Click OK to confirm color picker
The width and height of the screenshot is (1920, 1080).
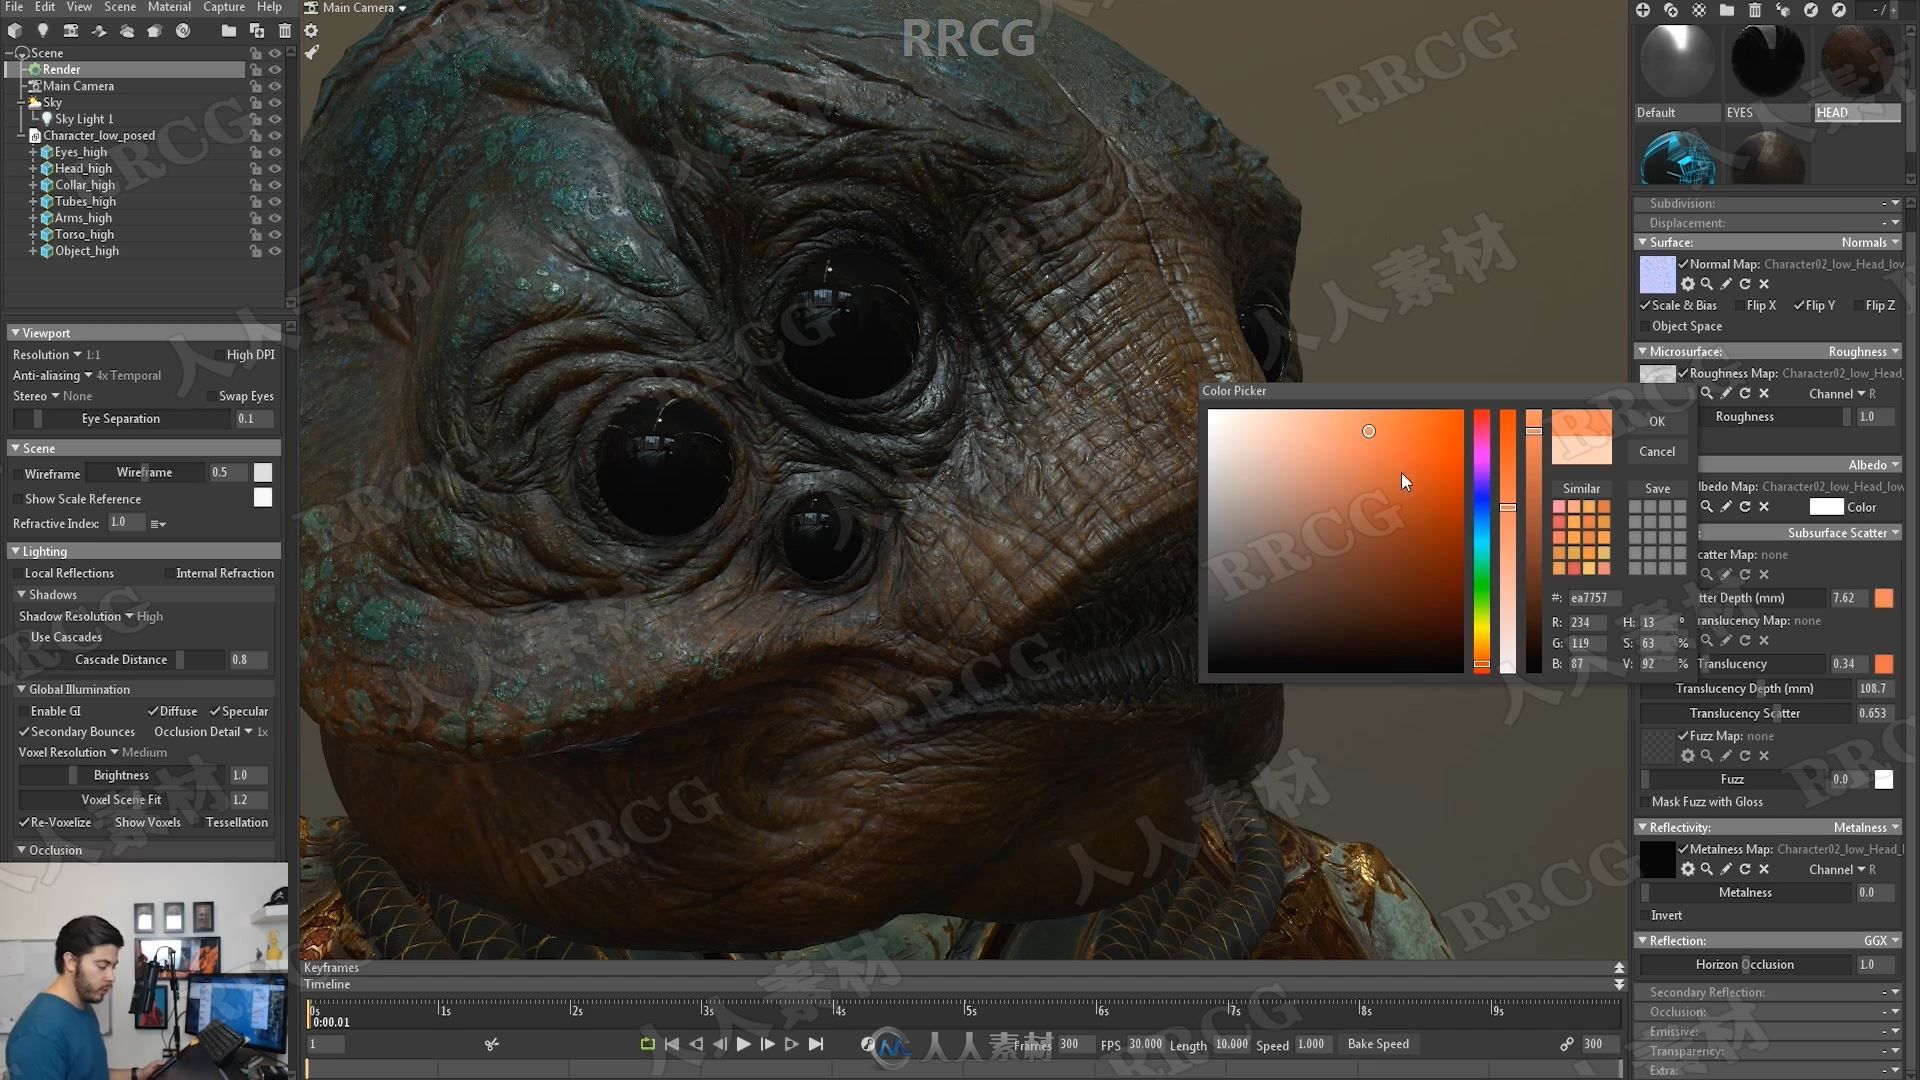point(1656,419)
